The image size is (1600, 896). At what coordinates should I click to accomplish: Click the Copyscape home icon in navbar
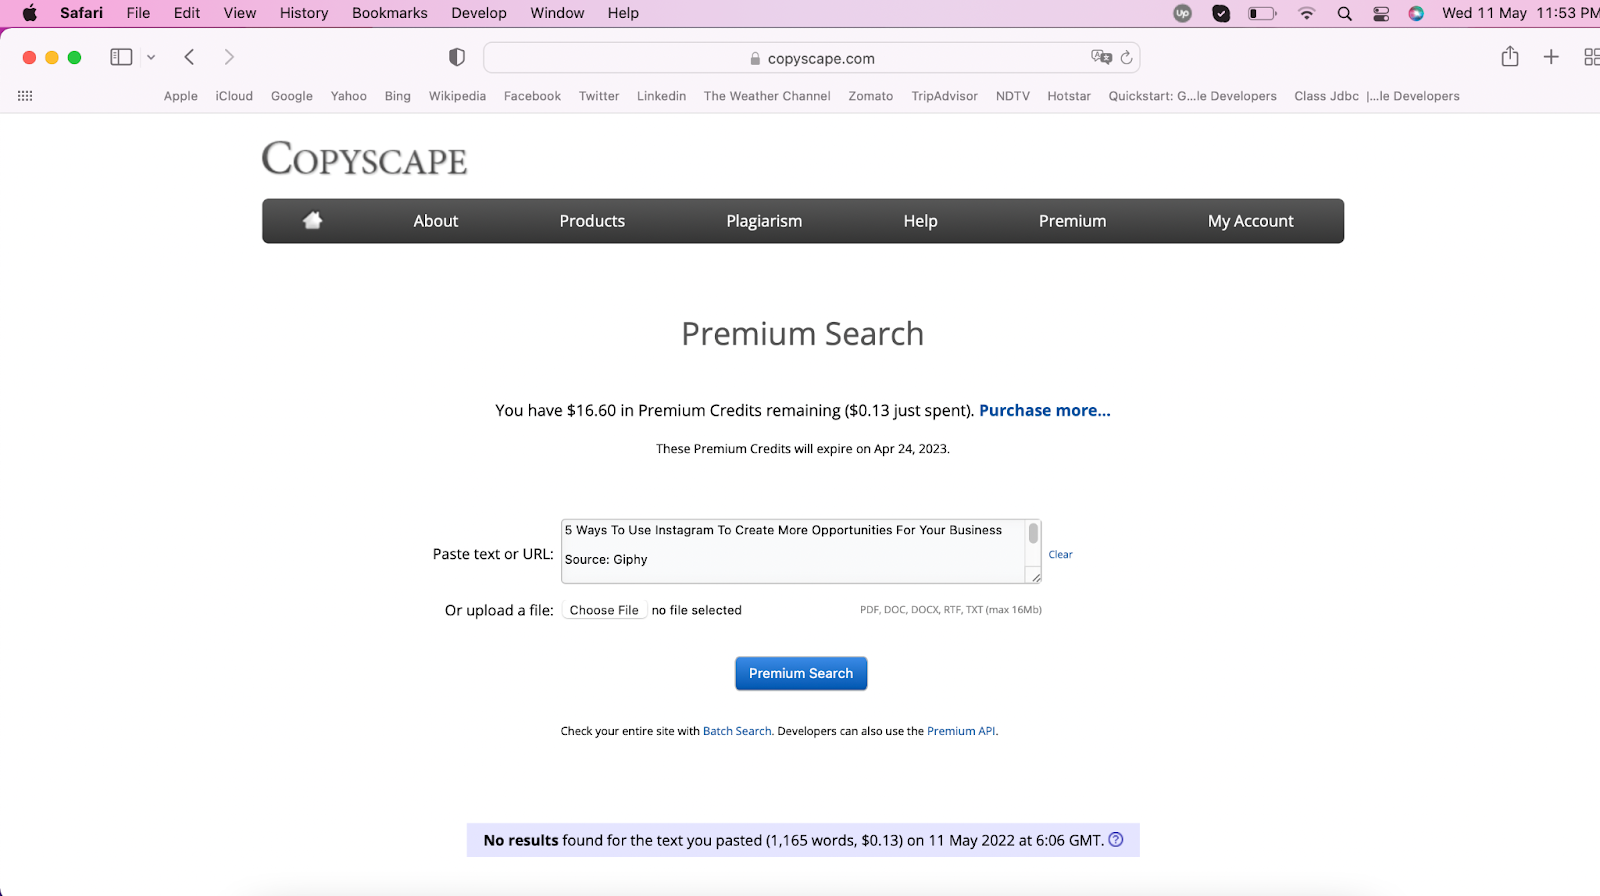tap(313, 220)
